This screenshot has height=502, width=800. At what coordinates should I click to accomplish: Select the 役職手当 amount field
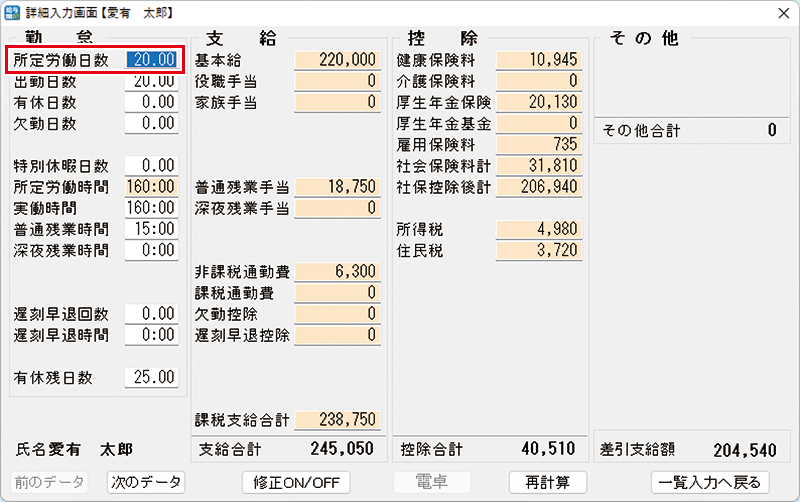(337, 81)
